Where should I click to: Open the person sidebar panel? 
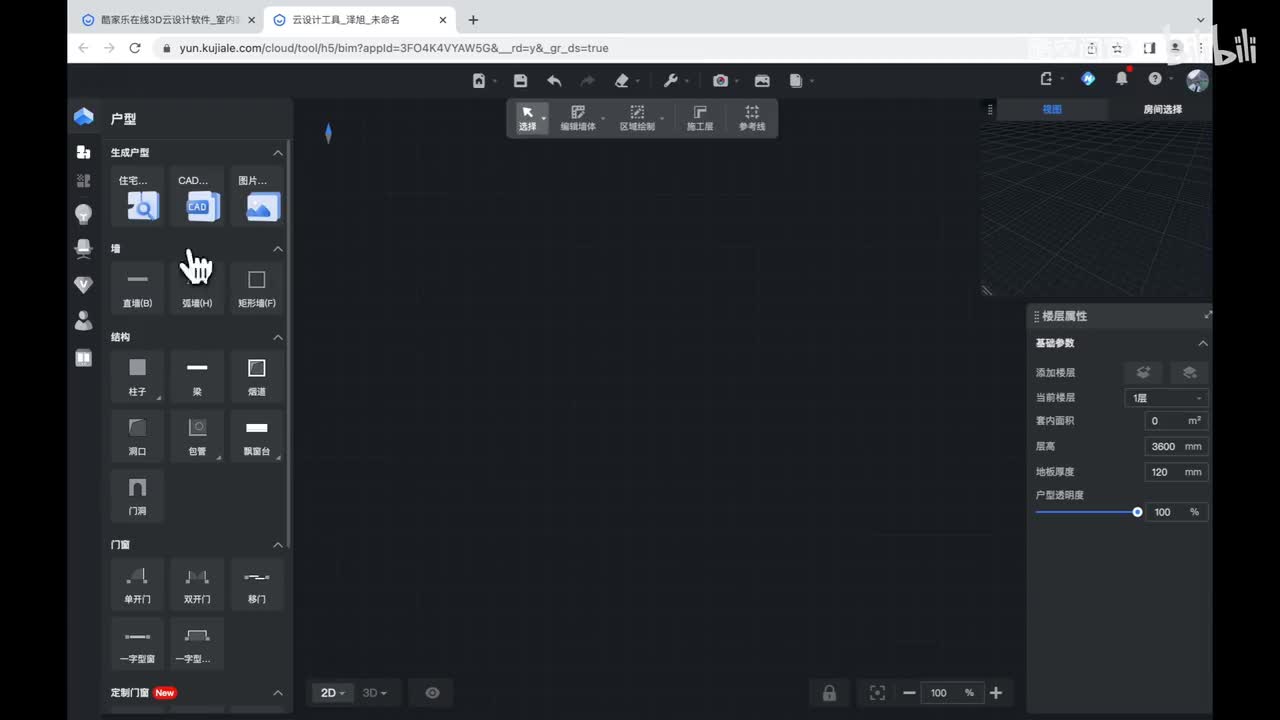click(84, 320)
